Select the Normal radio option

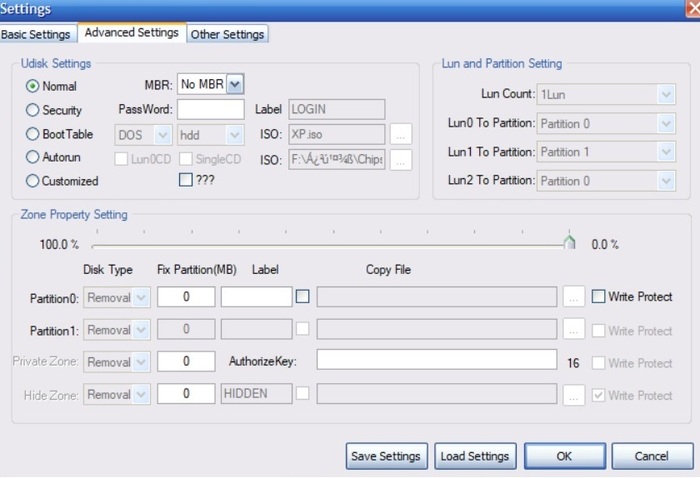tap(33, 87)
